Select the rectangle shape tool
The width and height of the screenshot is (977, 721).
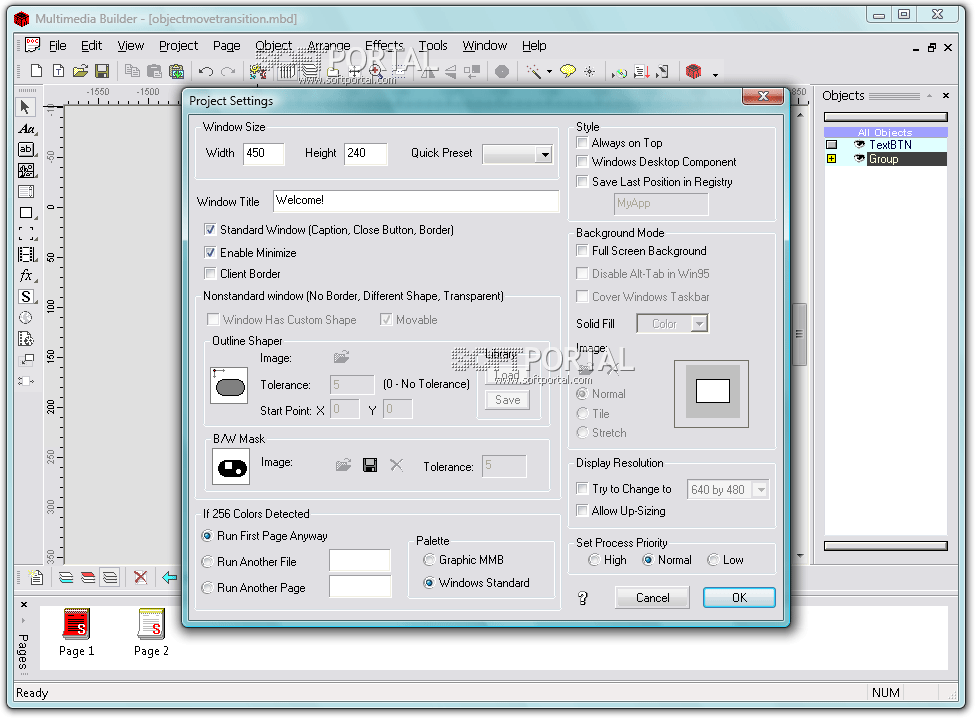pyautogui.click(x=26, y=213)
